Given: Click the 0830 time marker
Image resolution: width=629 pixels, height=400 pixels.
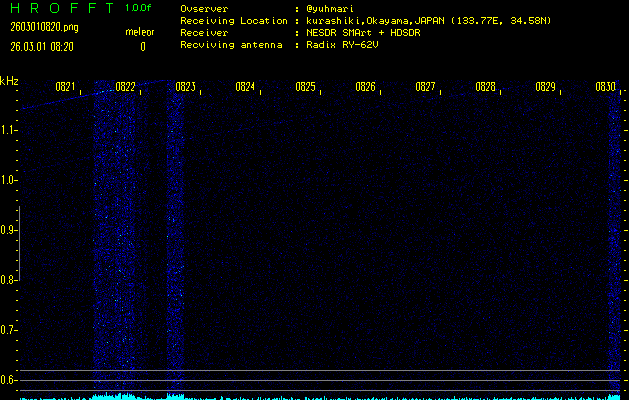Looking at the screenshot, I should click(605, 87).
